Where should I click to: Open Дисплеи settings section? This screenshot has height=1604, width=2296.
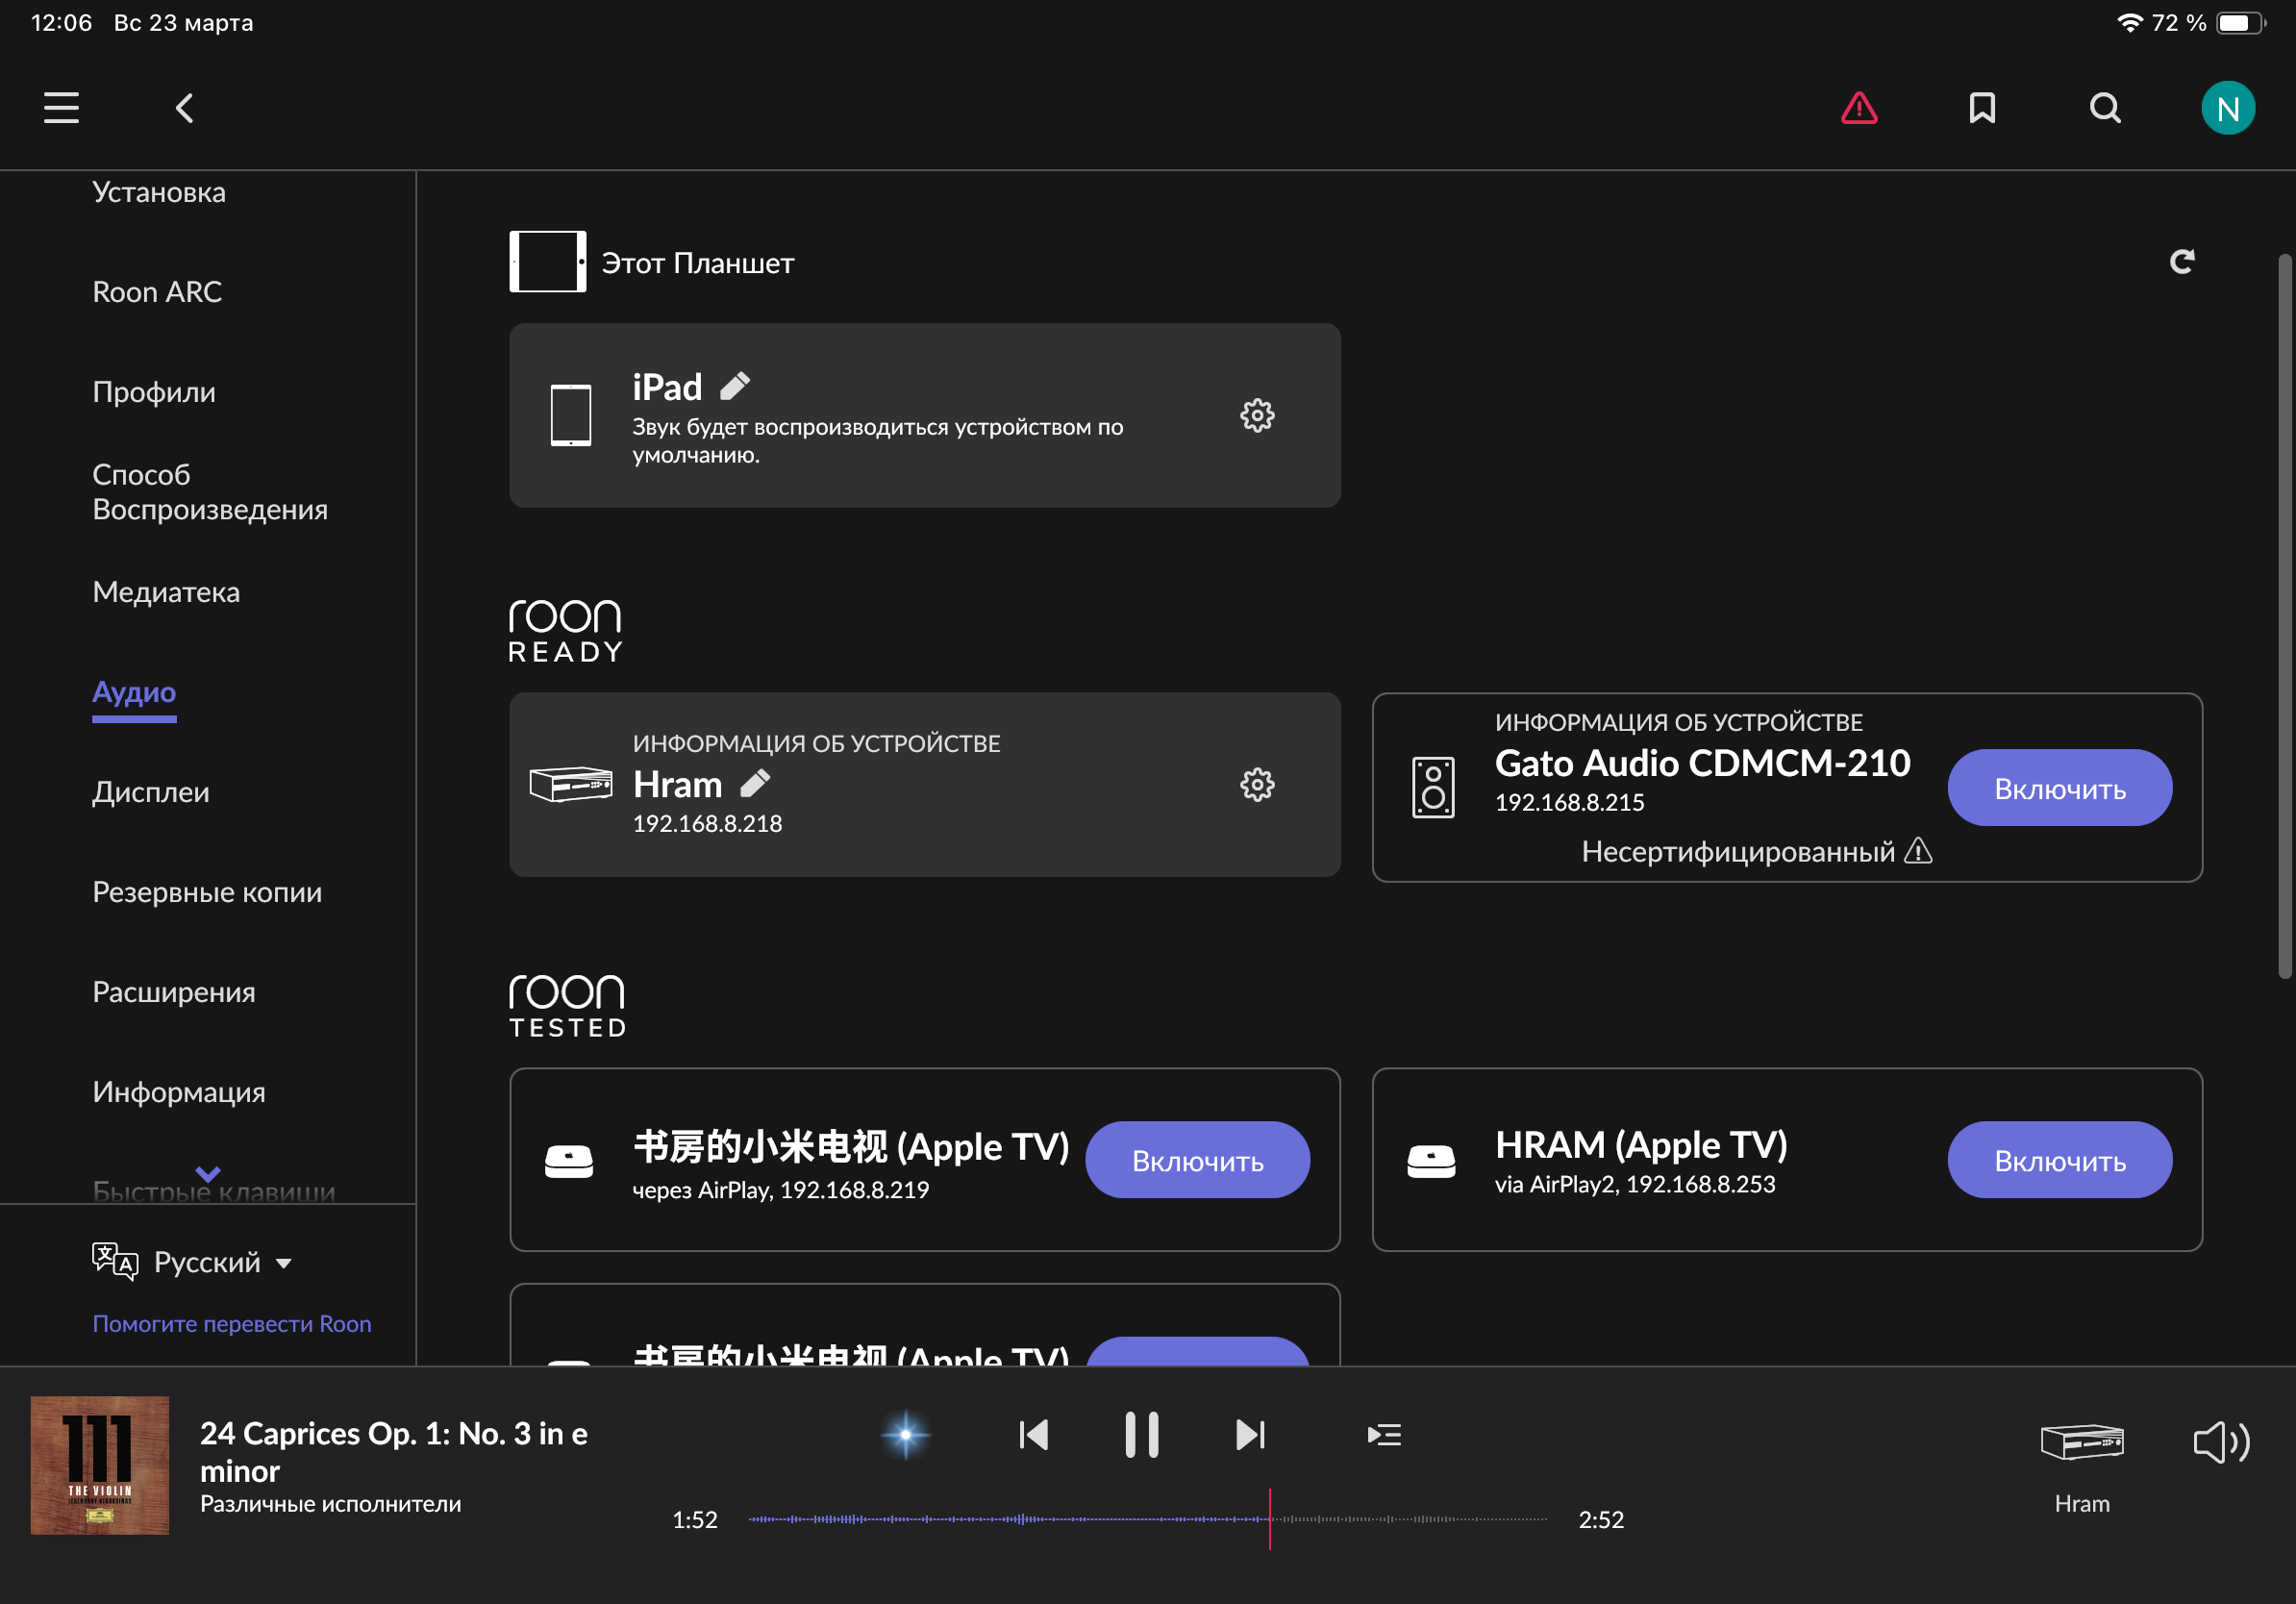pyautogui.click(x=151, y=792)
